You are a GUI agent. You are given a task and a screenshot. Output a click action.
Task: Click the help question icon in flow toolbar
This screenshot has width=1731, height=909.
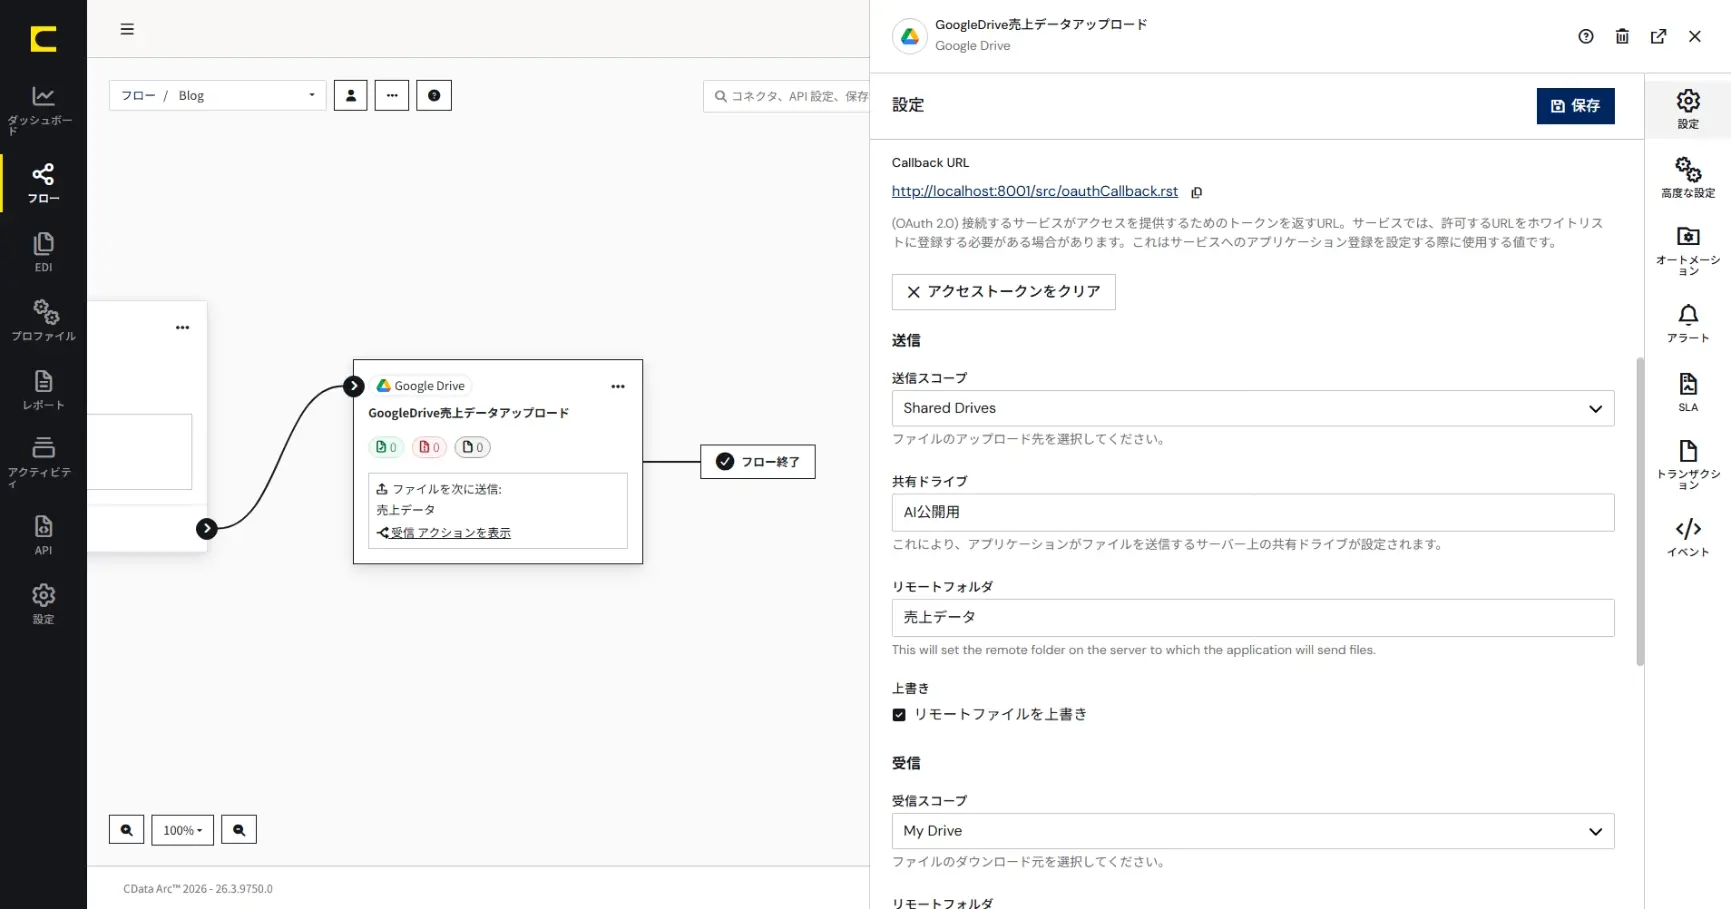pyautogui.click(x=434, y=95)
